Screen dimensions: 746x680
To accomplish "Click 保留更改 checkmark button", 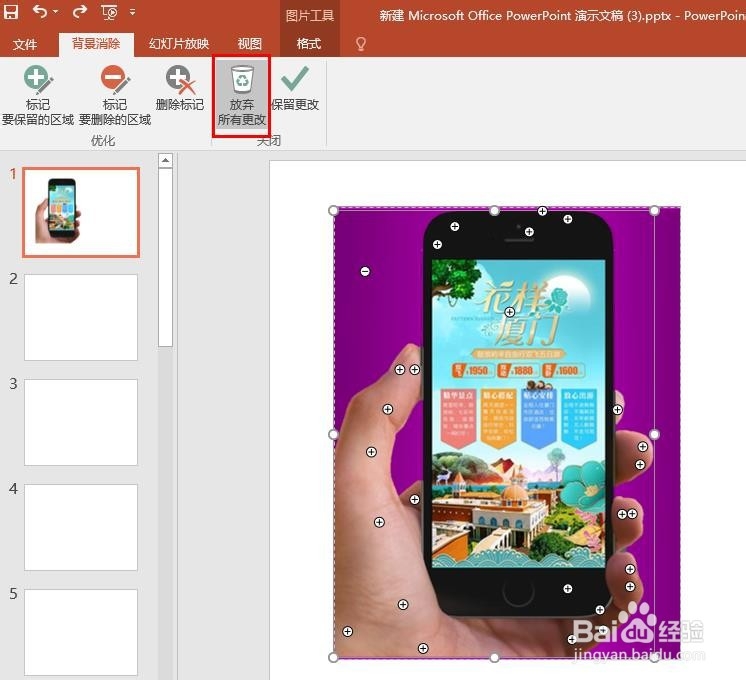I will coord(295,89).
